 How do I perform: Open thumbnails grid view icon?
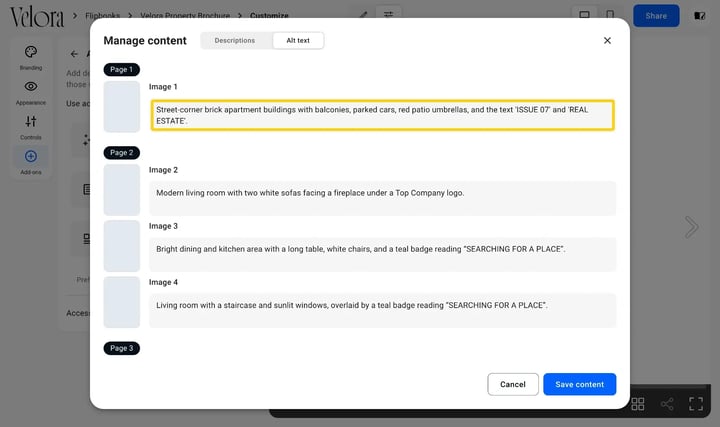coord(637,404)
